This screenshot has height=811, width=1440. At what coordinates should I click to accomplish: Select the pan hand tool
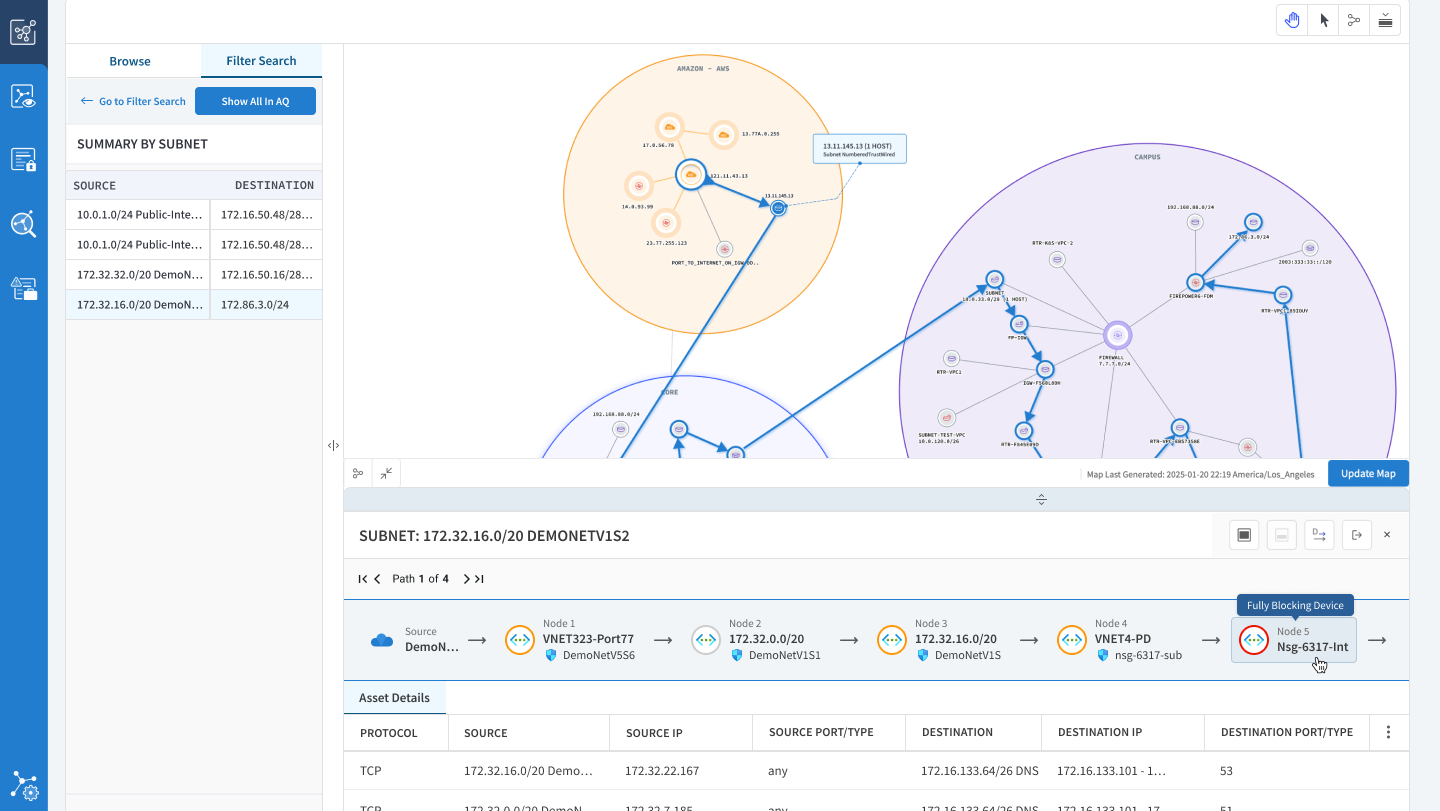[x=1292, y=20]
